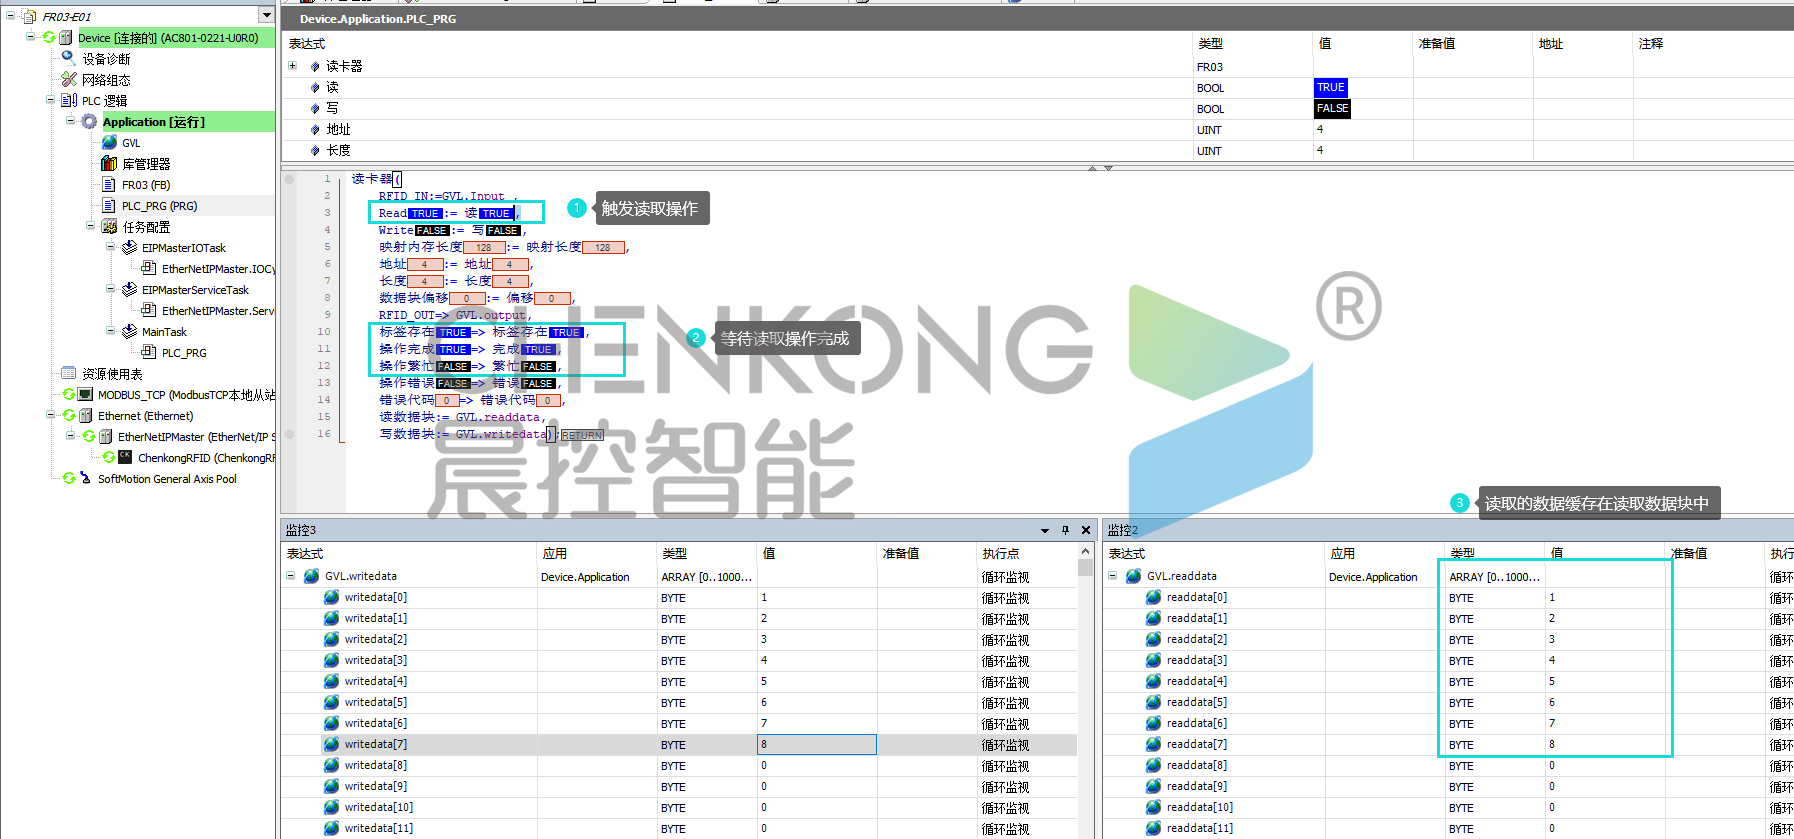Collapse the GVL.writedata array node

tap(291, 576)
